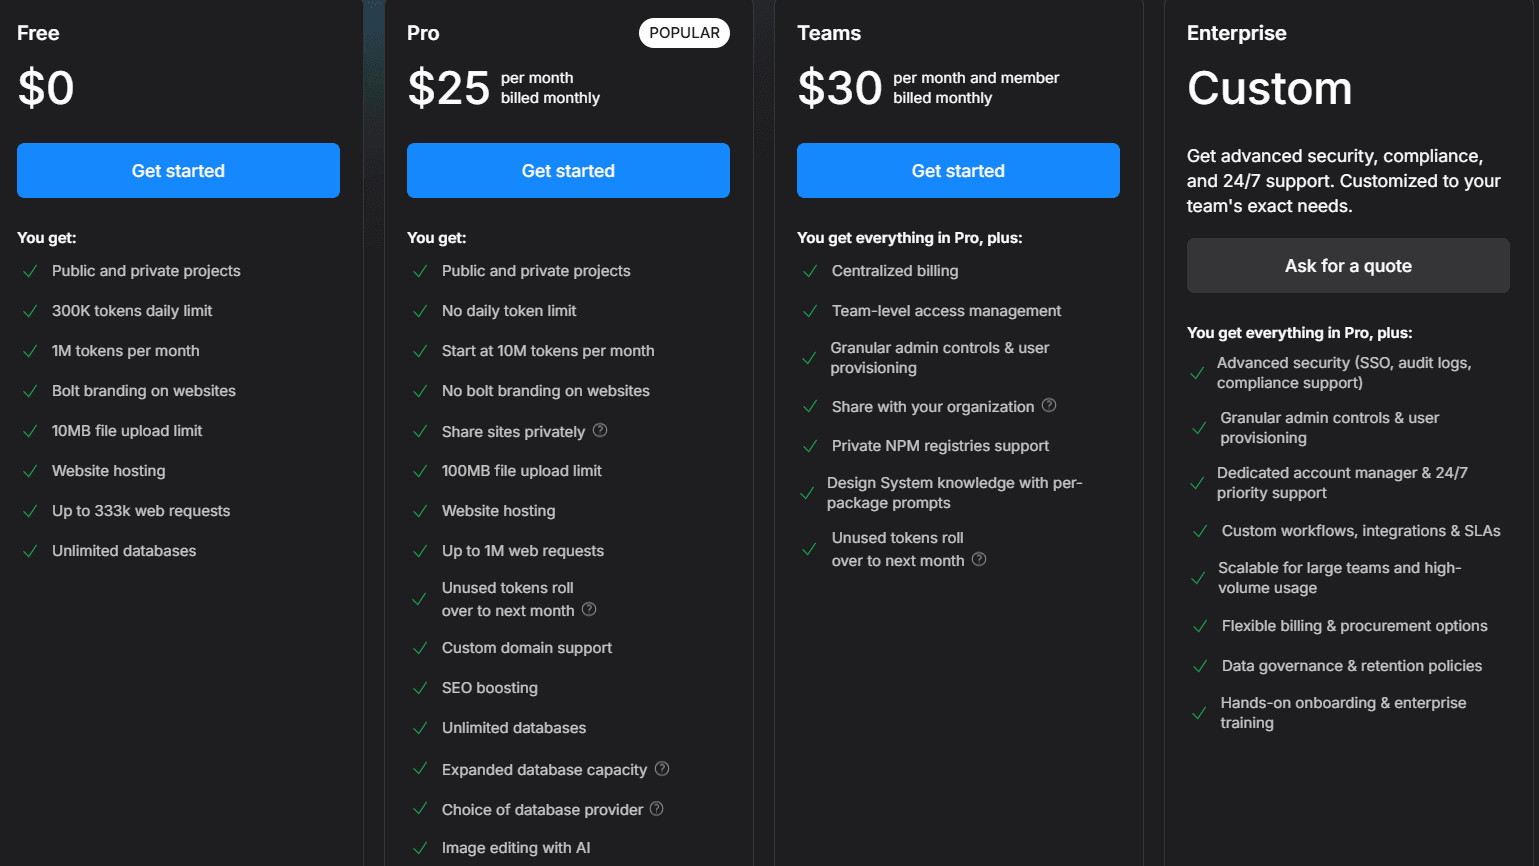1539x866 pixels.
Task: Select the Free plan heading
Action: 37,32
